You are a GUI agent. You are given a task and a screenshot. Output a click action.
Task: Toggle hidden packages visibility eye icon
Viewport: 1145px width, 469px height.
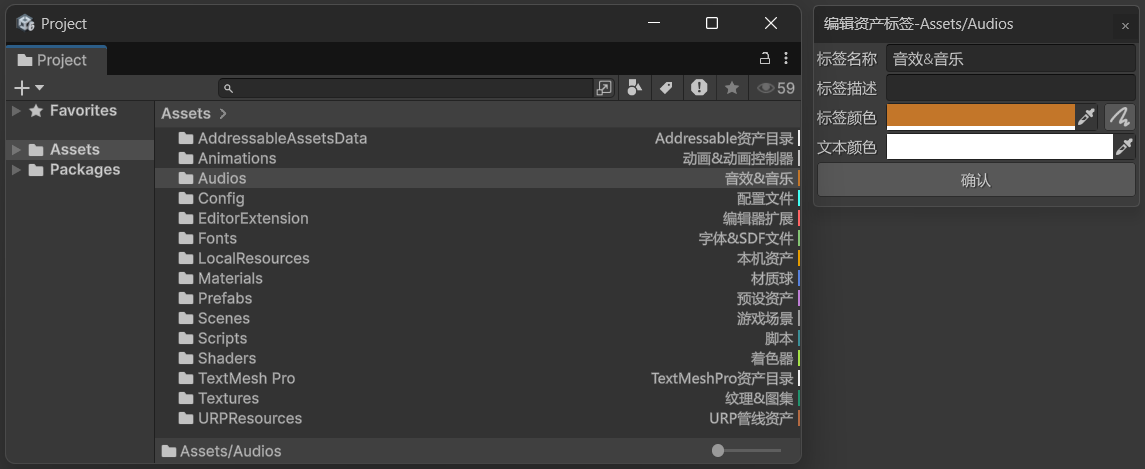click(775, 88)
